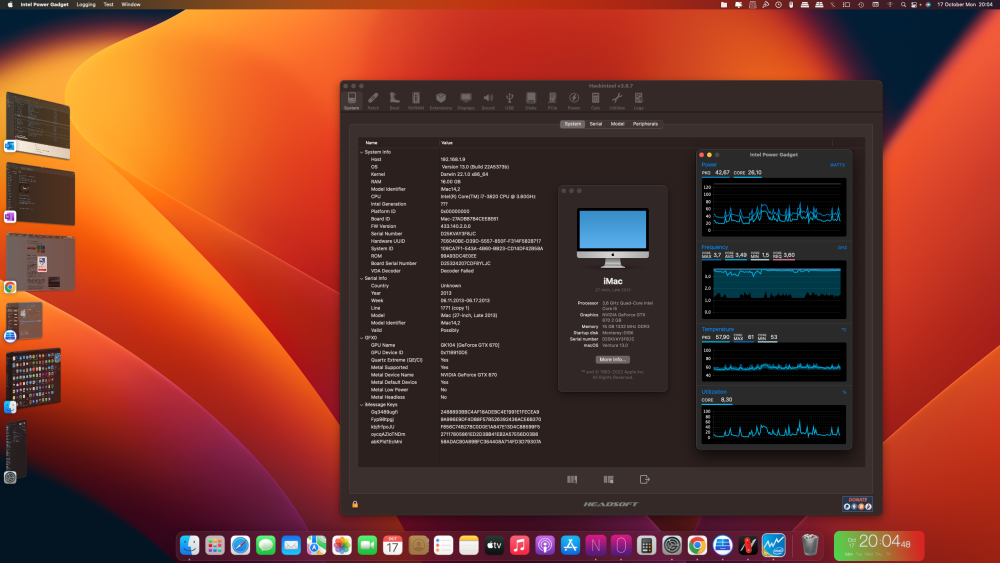Viewport: 1000px width, 563px height.
Task: Select the PCIe toolbar icon
Action: point(552,101)
